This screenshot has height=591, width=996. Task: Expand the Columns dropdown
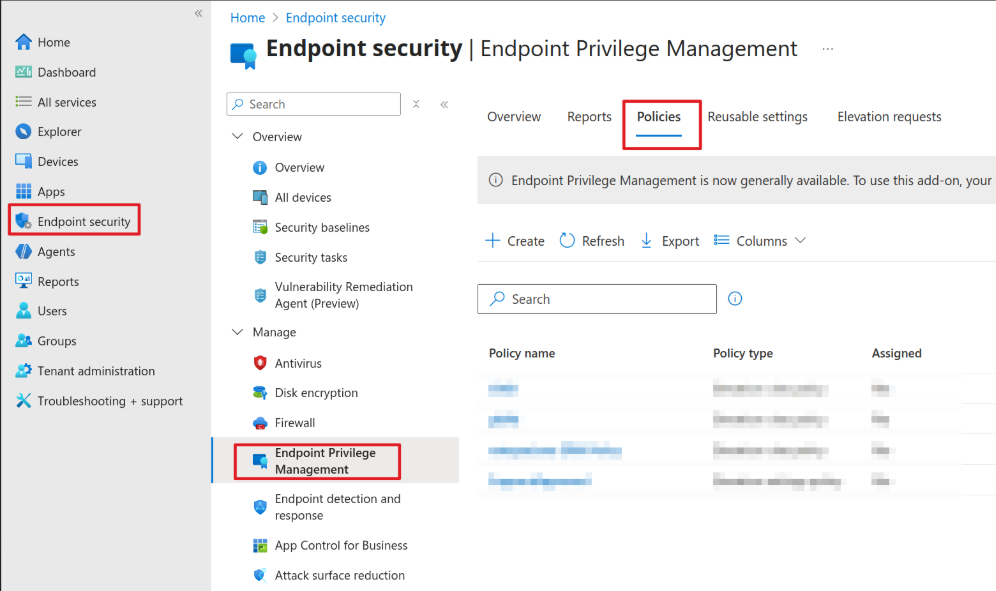coord(759,240)
